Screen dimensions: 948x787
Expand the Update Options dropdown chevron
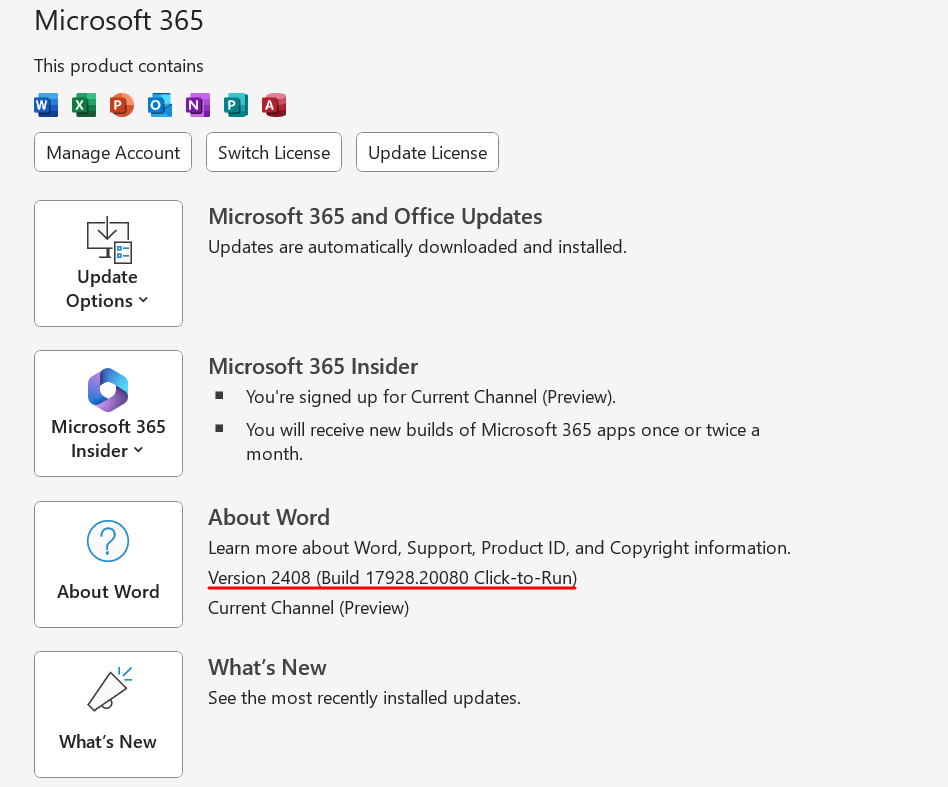tap(143, 300)
